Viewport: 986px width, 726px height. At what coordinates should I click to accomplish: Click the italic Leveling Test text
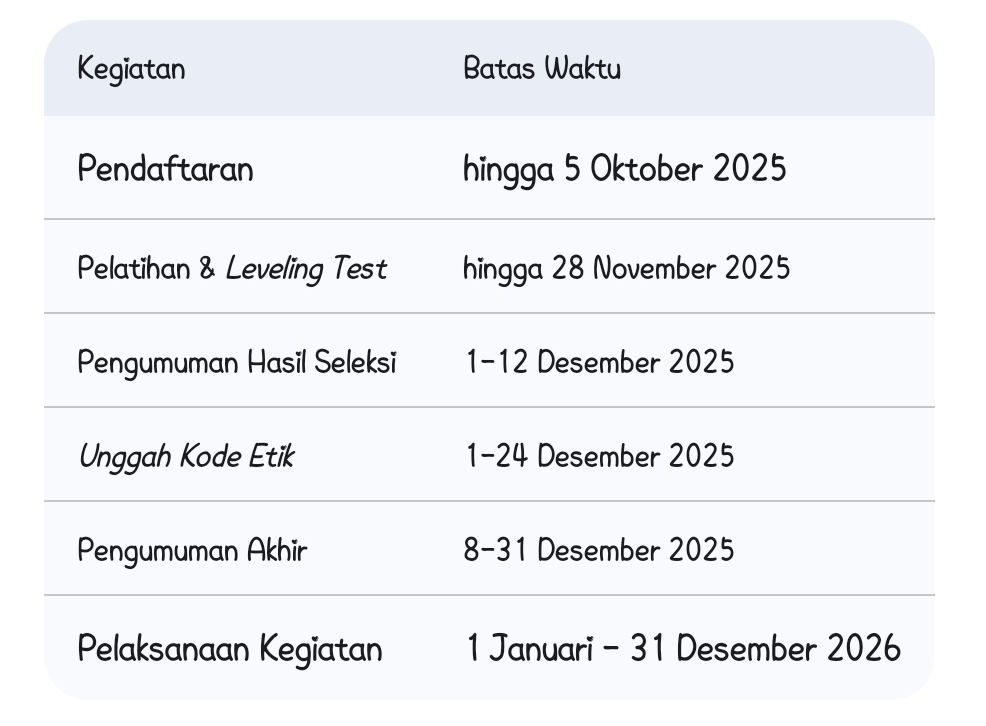pyautogui.click(x=305, y=268)
